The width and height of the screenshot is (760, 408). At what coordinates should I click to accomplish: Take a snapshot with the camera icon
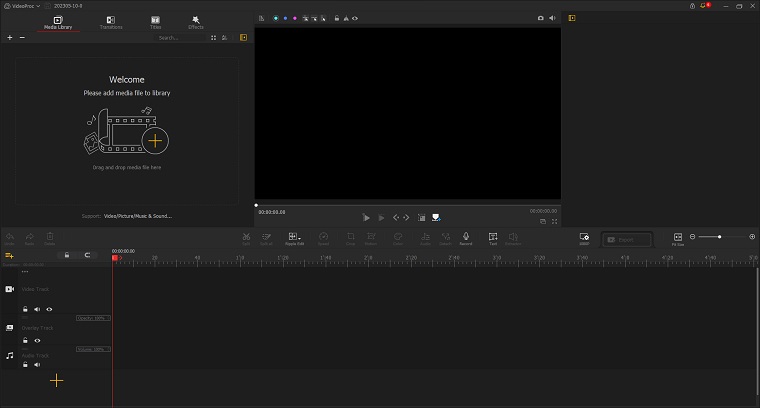click(541, 18)
